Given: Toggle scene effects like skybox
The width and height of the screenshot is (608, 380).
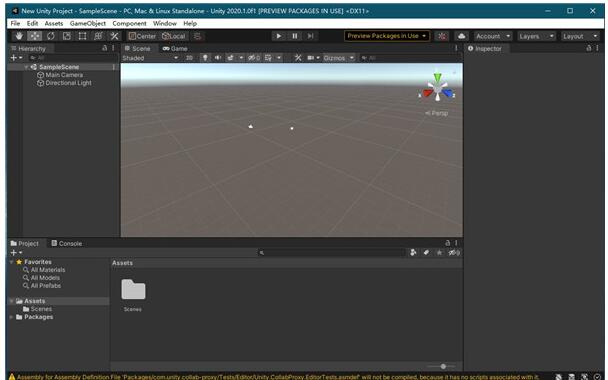Looking at the screenshot, I should (x=230, y=58).
